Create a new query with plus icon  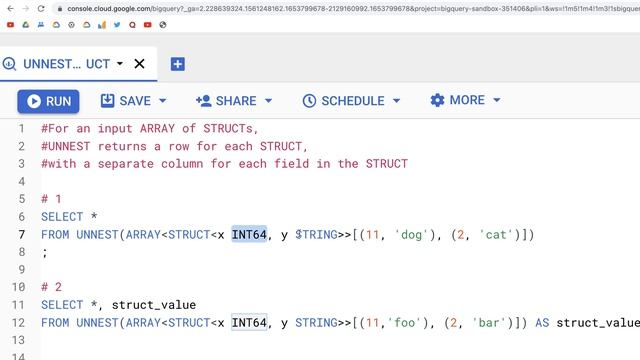tap(178, 64)
